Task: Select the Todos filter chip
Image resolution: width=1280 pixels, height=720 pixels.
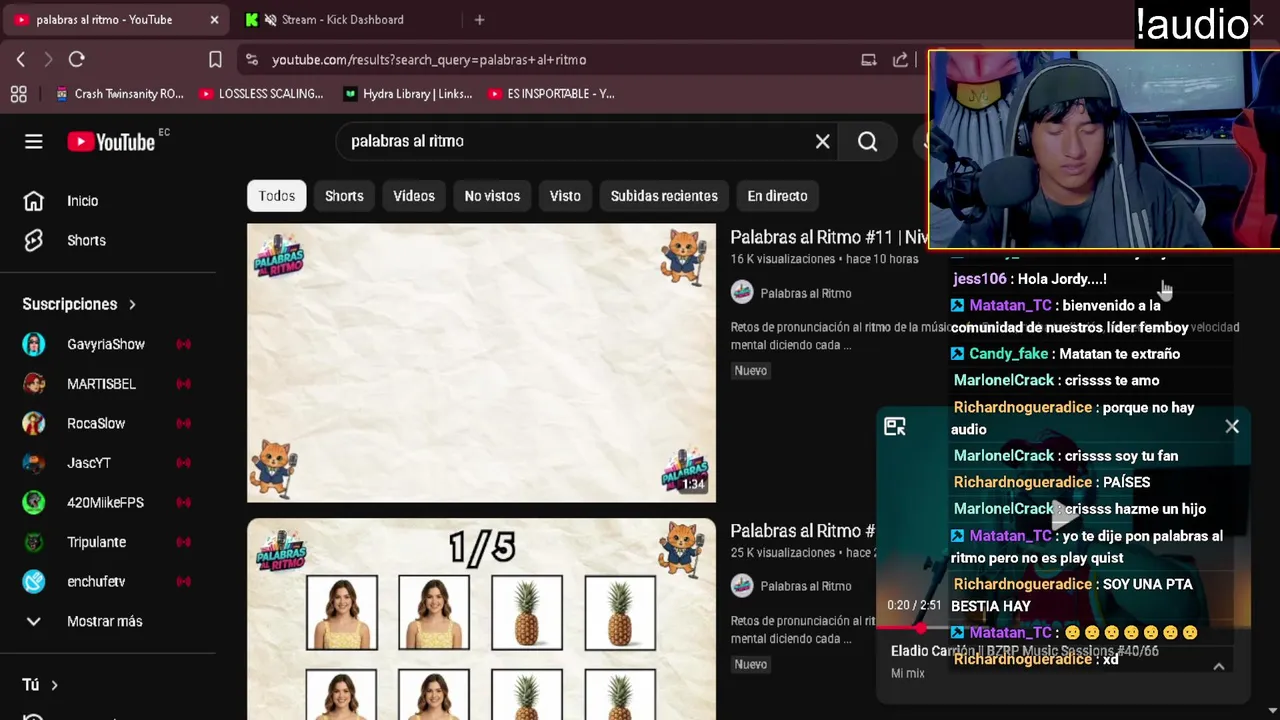Action: (277, 196)
